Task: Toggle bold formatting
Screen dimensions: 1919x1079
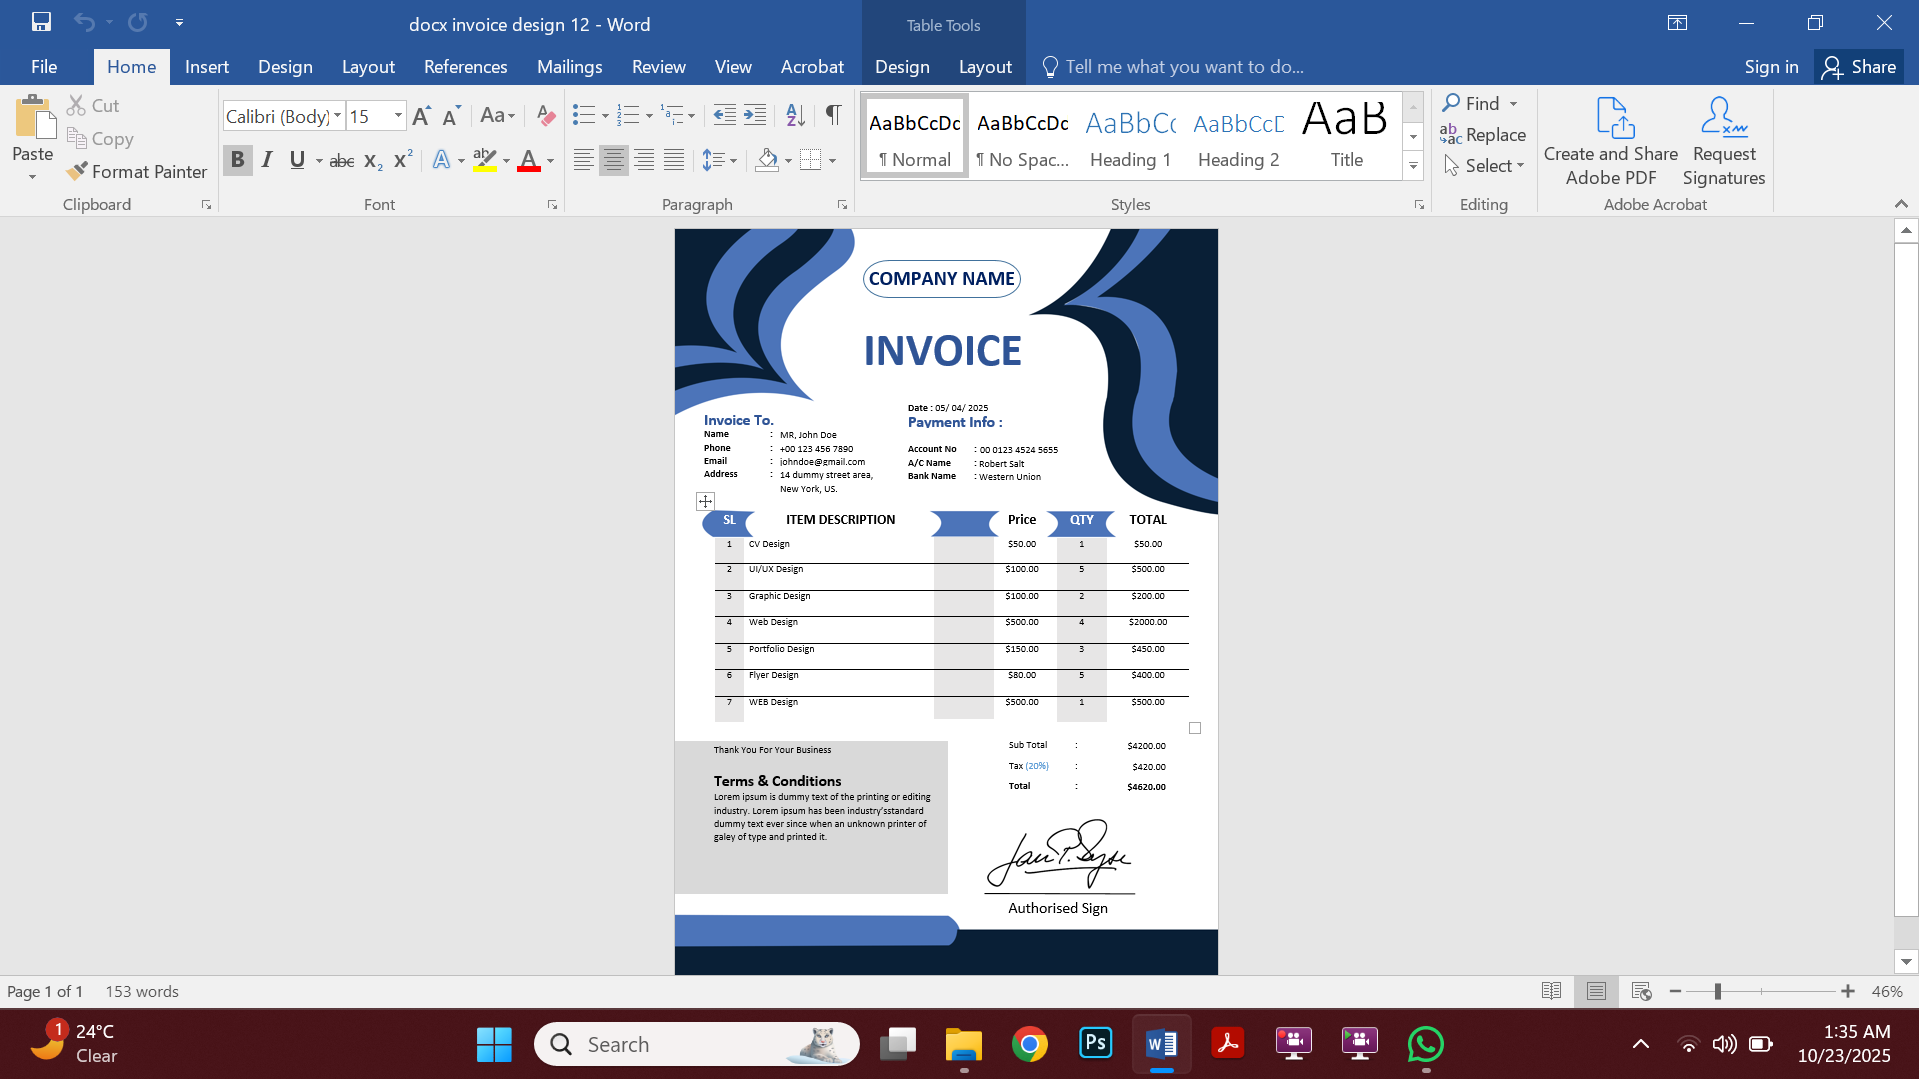Action: point(237,159)
